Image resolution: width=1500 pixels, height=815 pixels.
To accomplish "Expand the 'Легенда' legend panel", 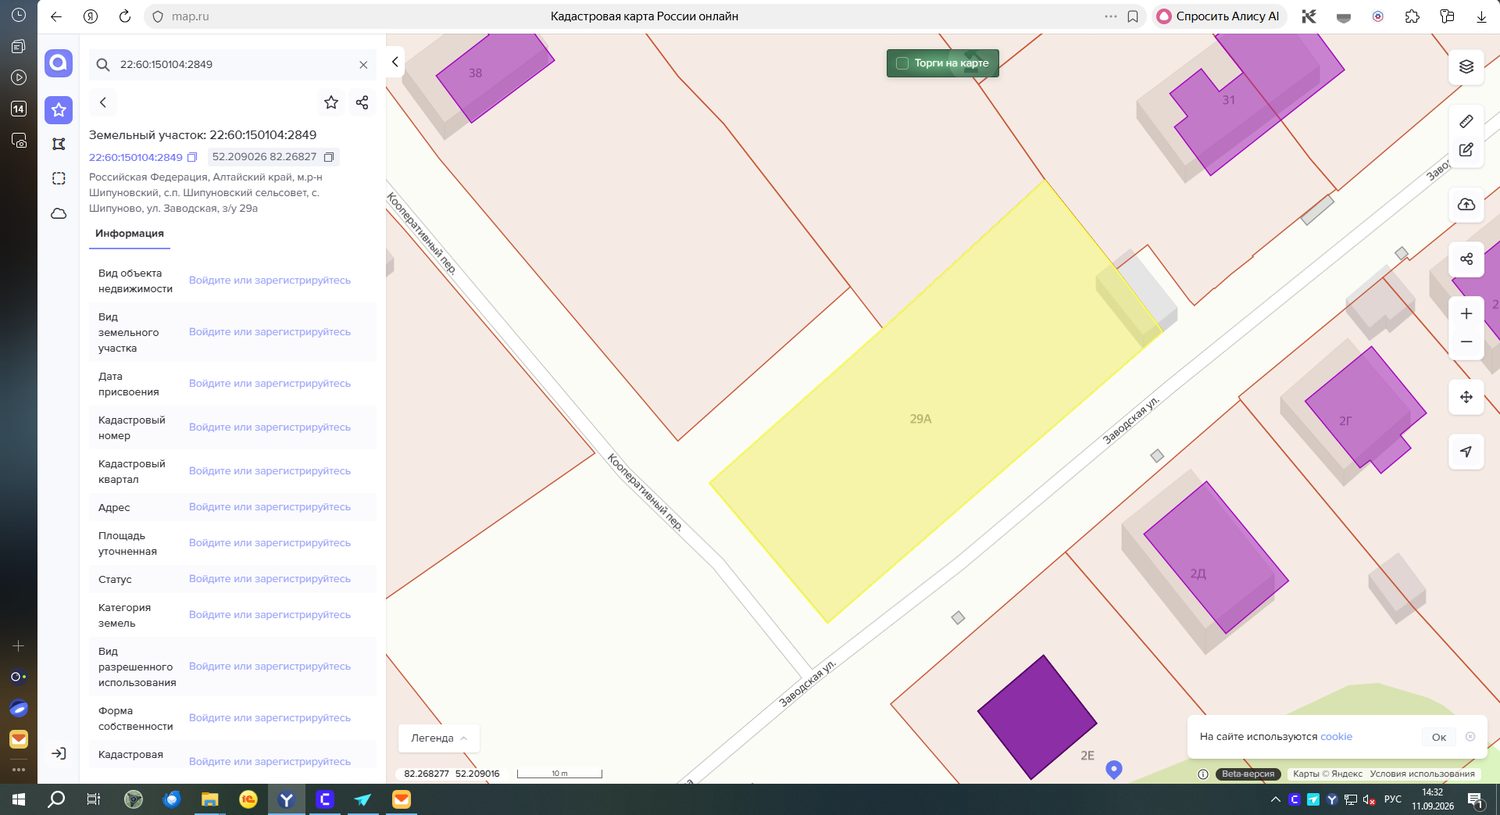I will (x=439, y=738).
